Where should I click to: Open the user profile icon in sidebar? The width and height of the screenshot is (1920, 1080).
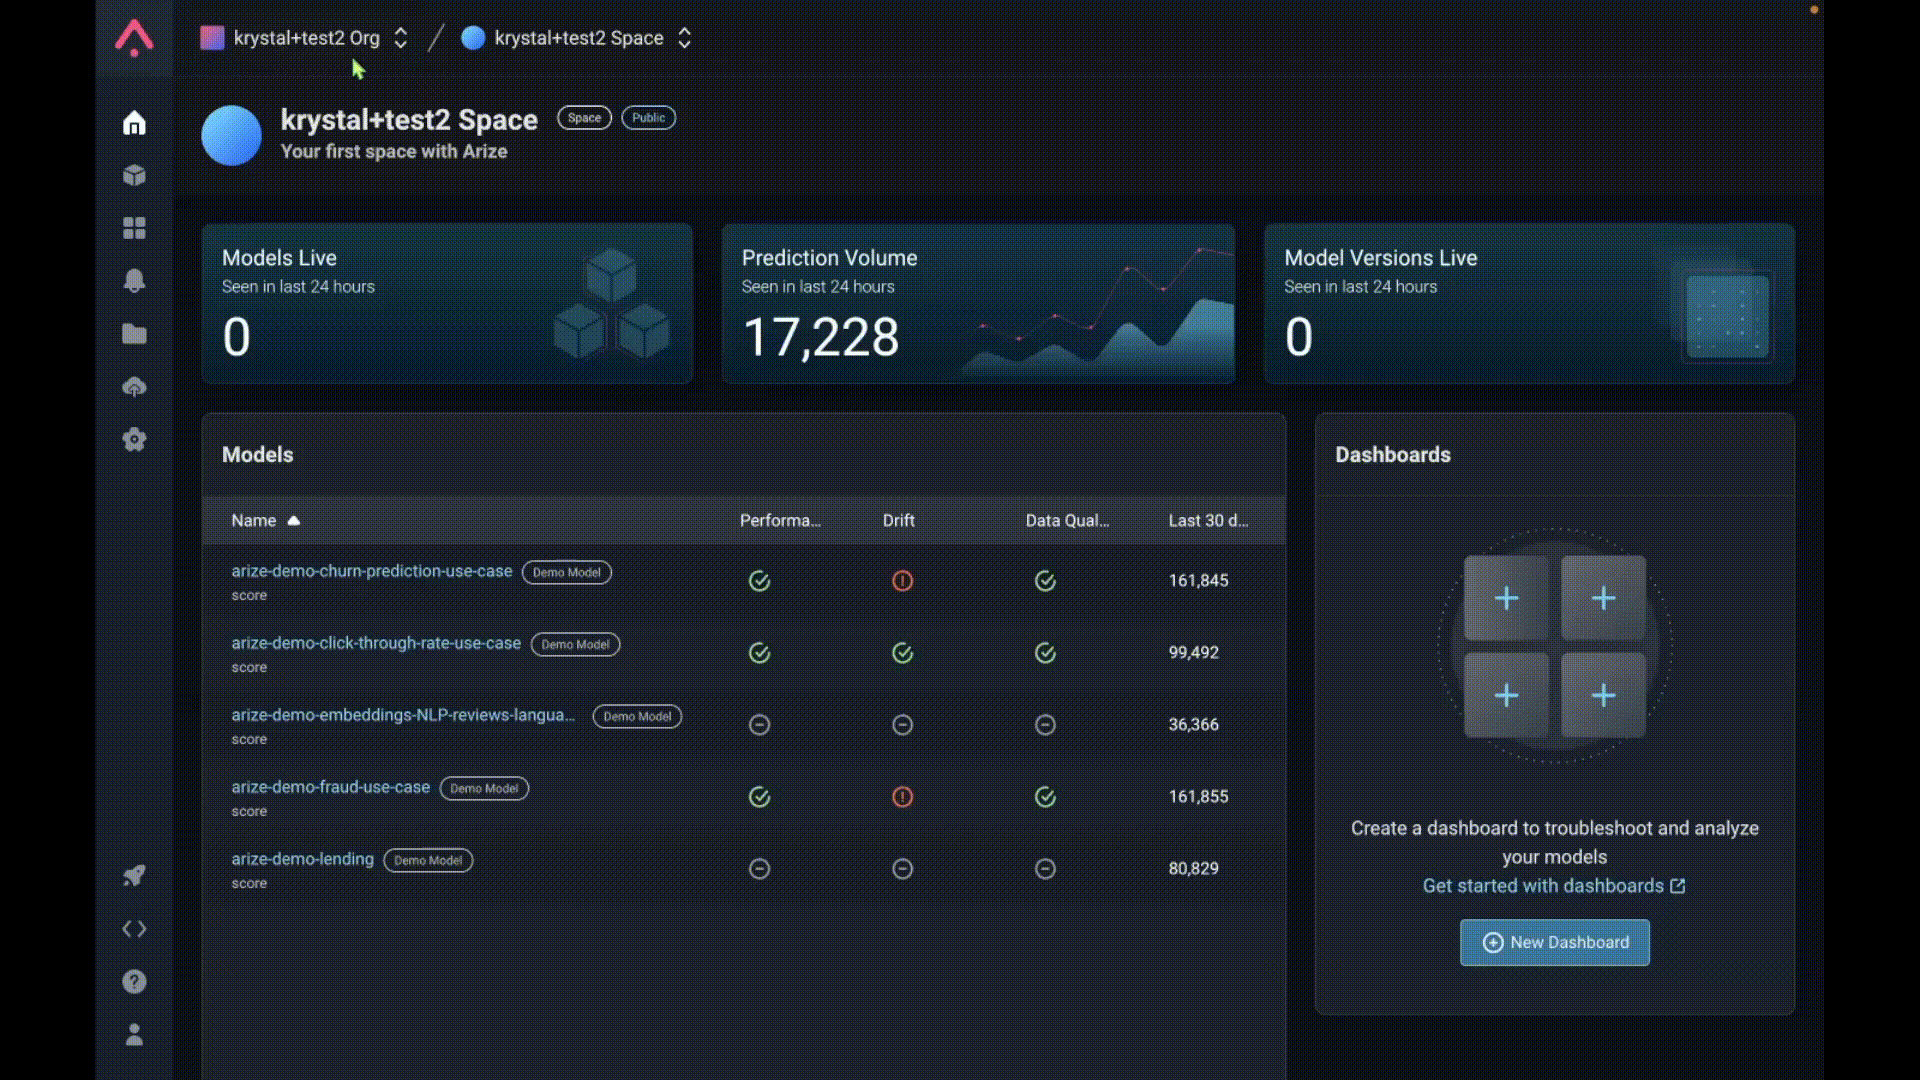coord(134,1035)
